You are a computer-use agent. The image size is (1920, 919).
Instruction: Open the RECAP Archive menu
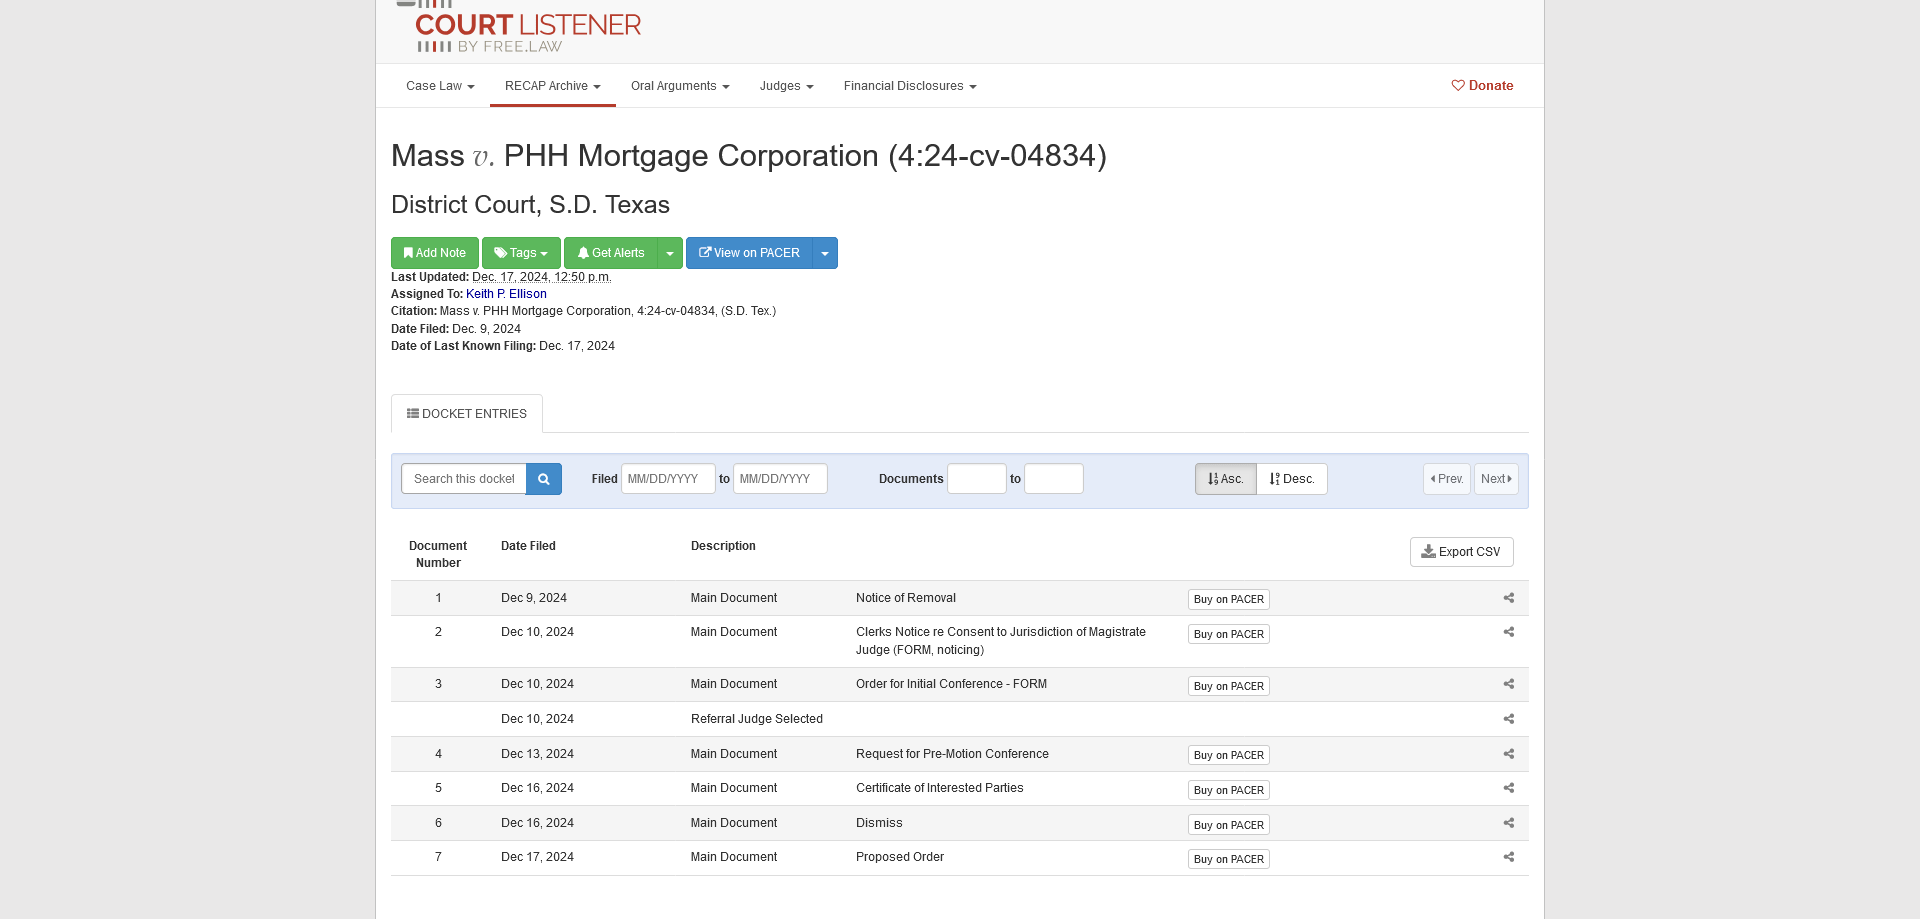pos(553,86)
